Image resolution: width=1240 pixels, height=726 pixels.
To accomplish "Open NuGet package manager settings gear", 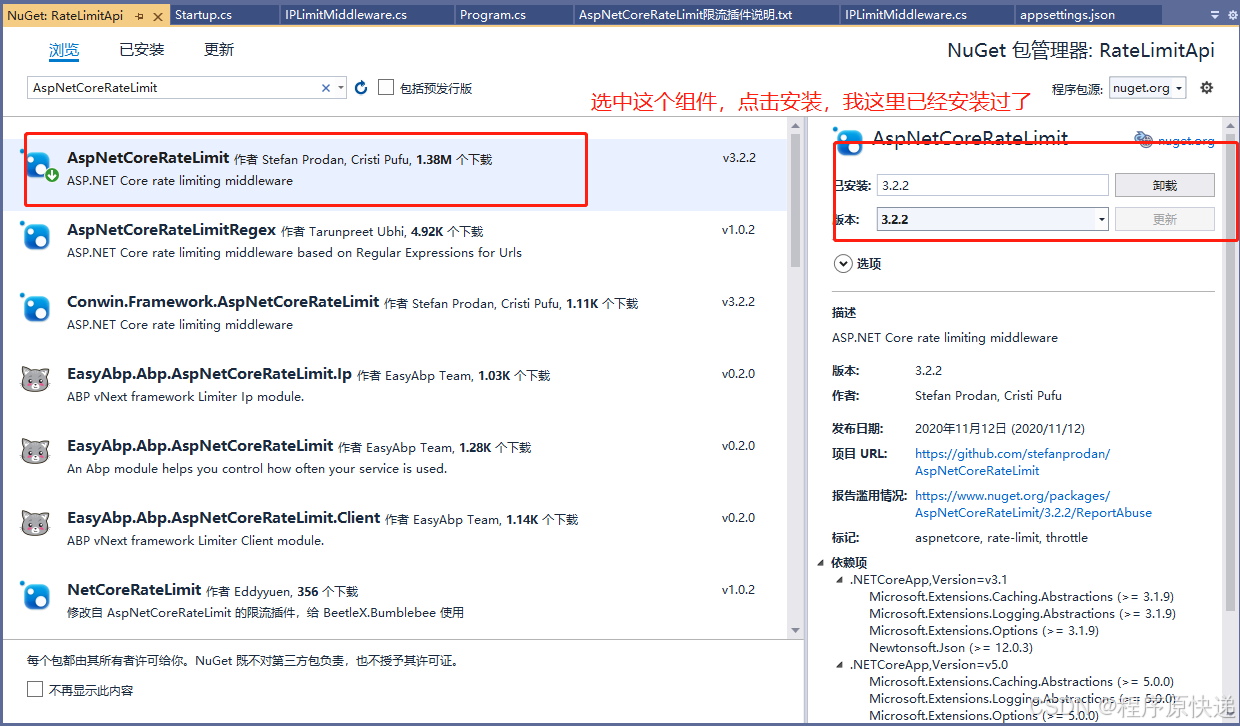I will tap(1206, 87).
